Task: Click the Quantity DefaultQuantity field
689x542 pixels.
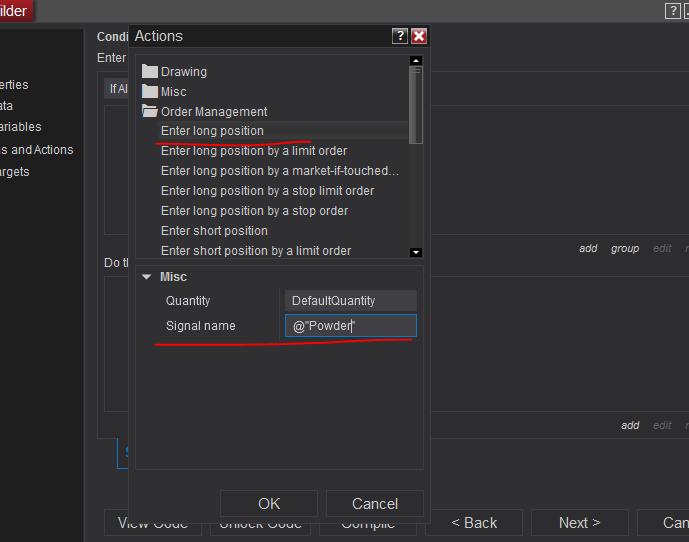Action: [x=350, y=301]
